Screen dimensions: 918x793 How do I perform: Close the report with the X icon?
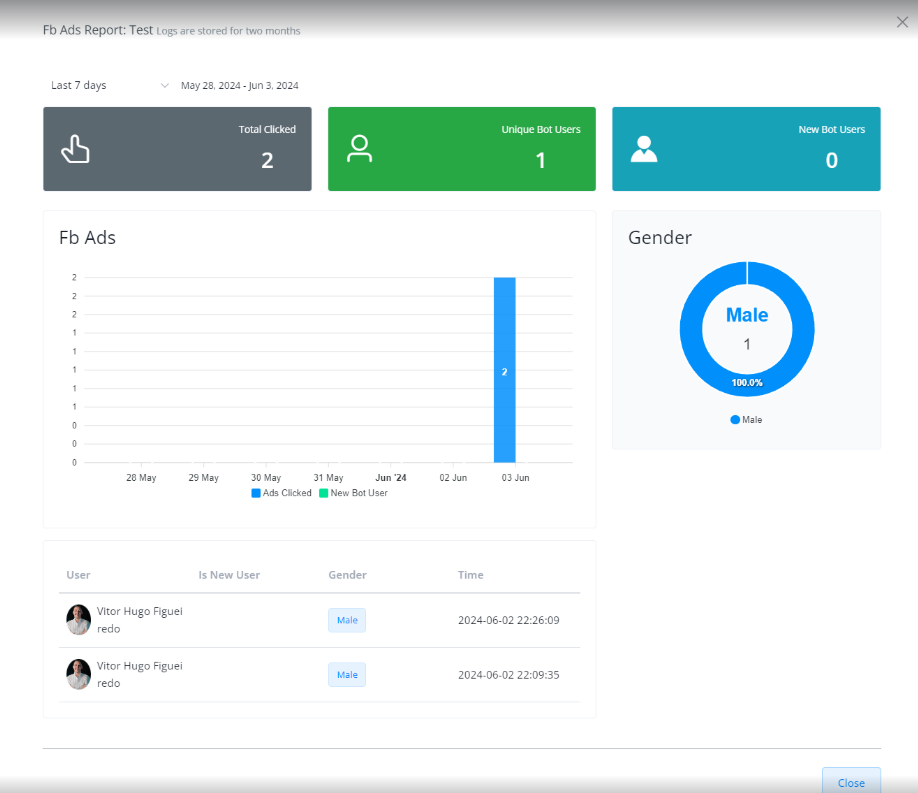tap(902, 22)
